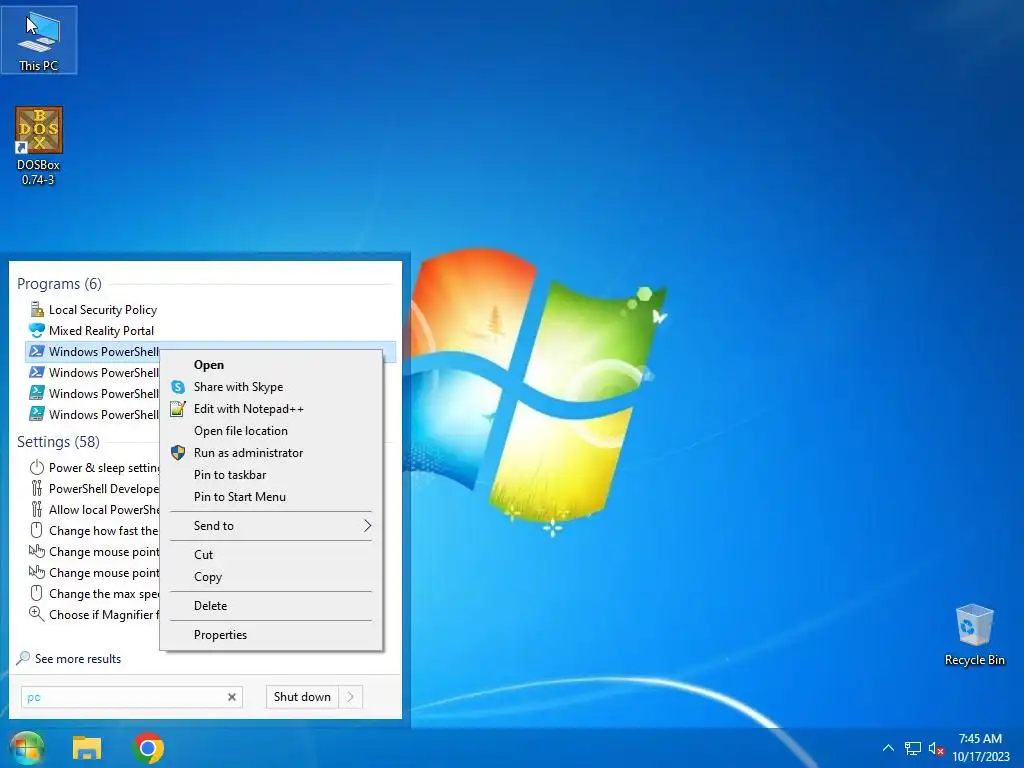1024x768 pixels.
Task: Select the DOSBox 0.74-3 desktop shortcut
Action: click(x=39, y=146)
